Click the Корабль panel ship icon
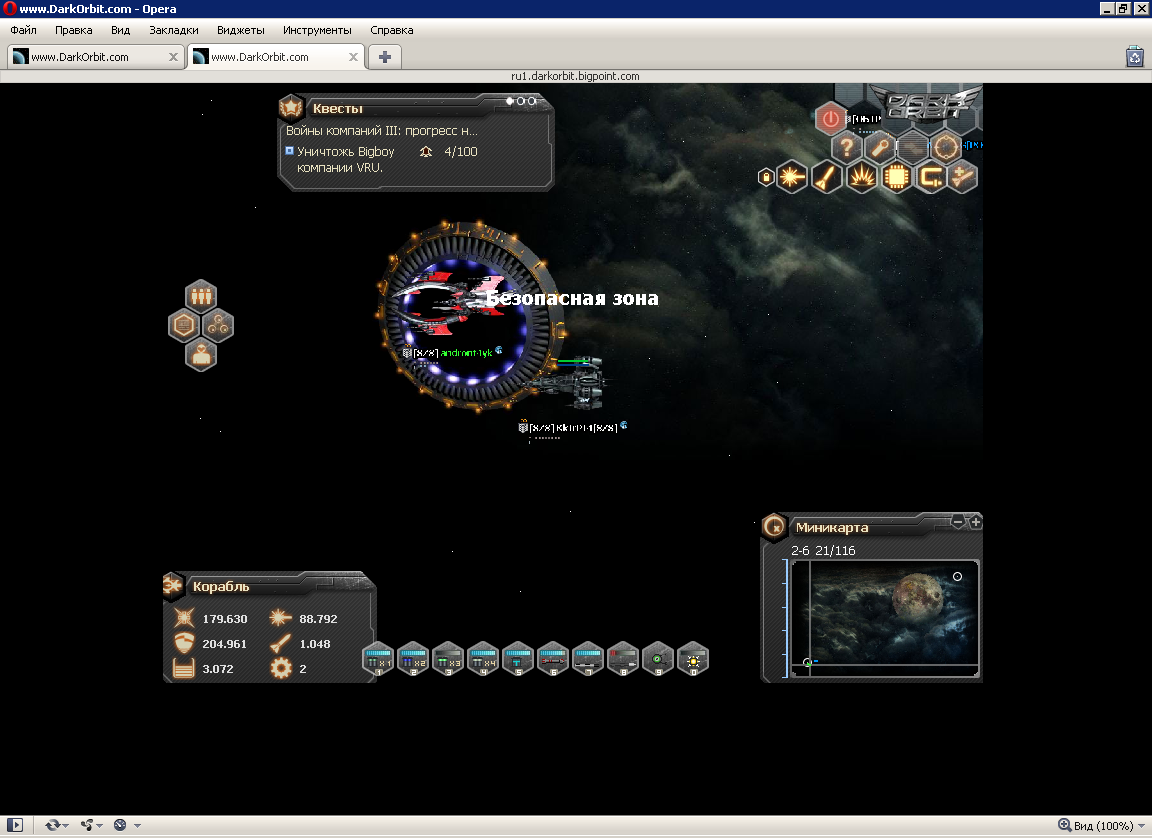The width and height of the screenshot is (1152, 838). (x=173, y=585)
